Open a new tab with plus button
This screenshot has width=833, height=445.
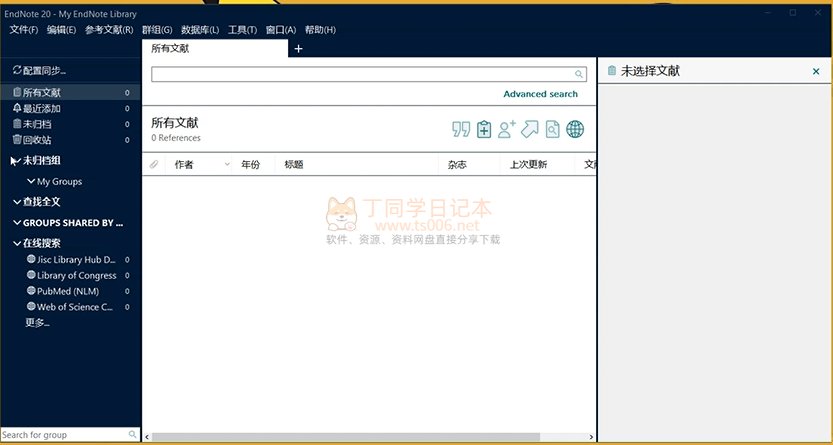pyautogui.click(x=298, y=49)
